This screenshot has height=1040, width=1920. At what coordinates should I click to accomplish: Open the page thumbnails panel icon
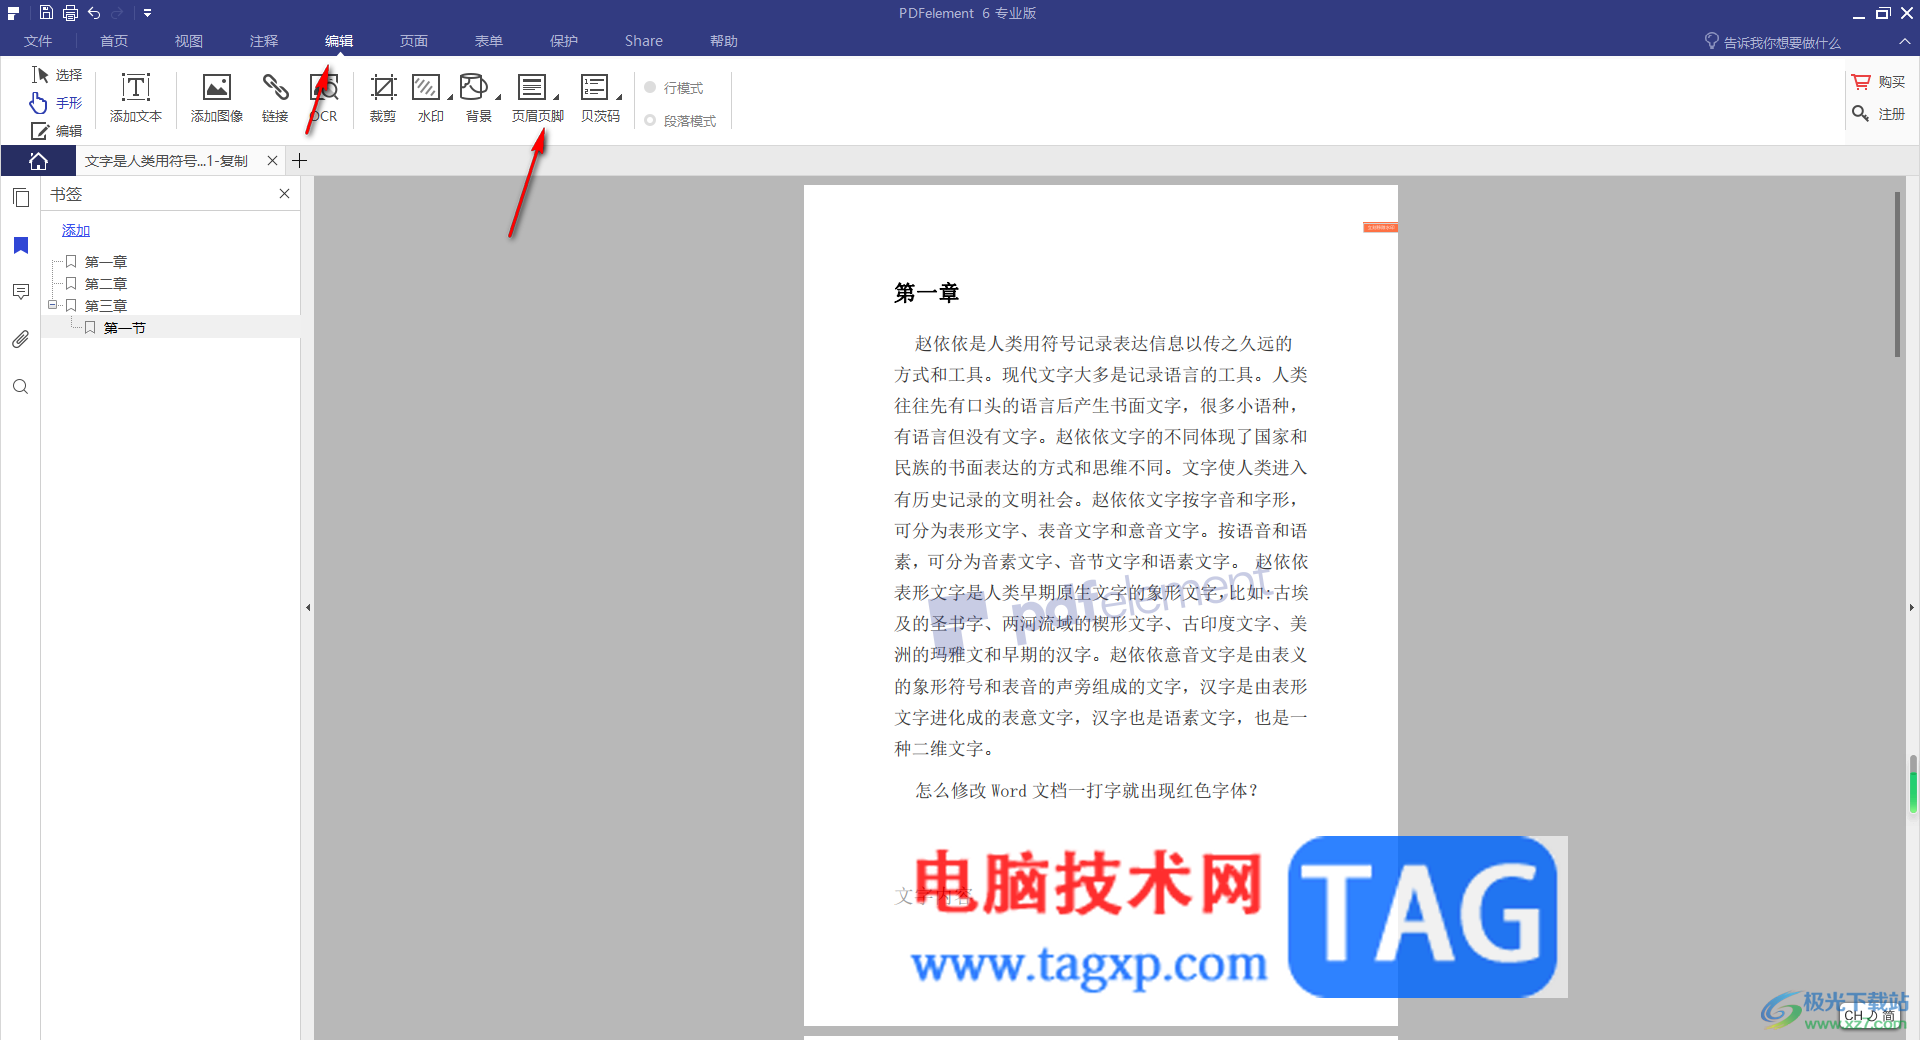(21, 198)
